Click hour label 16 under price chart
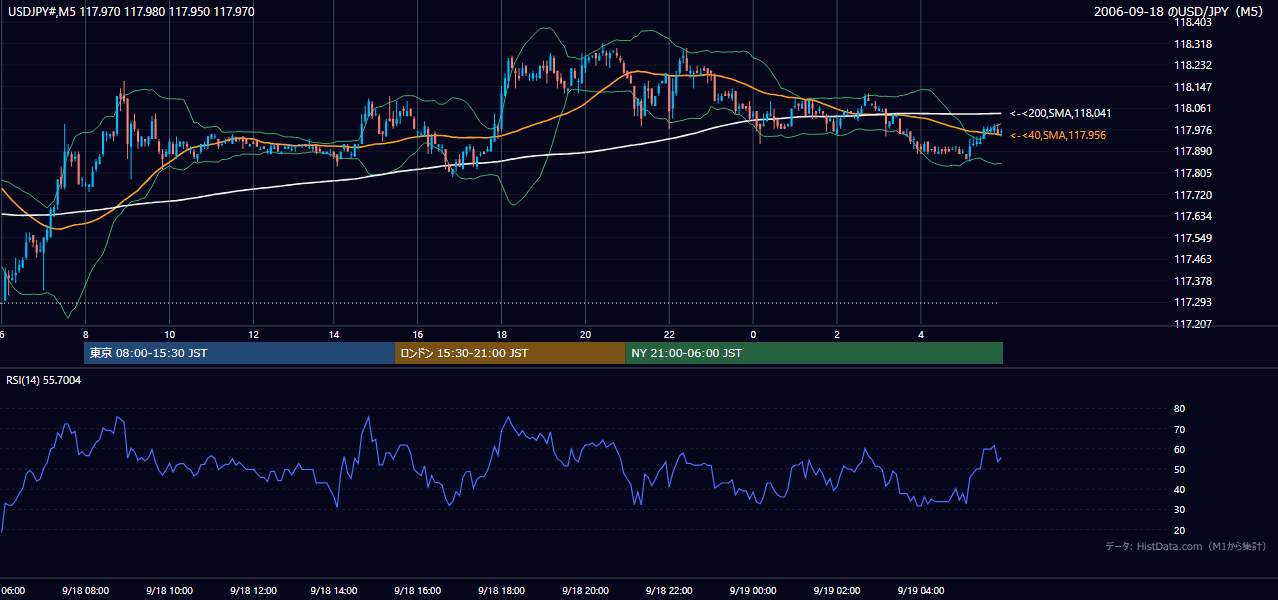 [x=419, y=334]
